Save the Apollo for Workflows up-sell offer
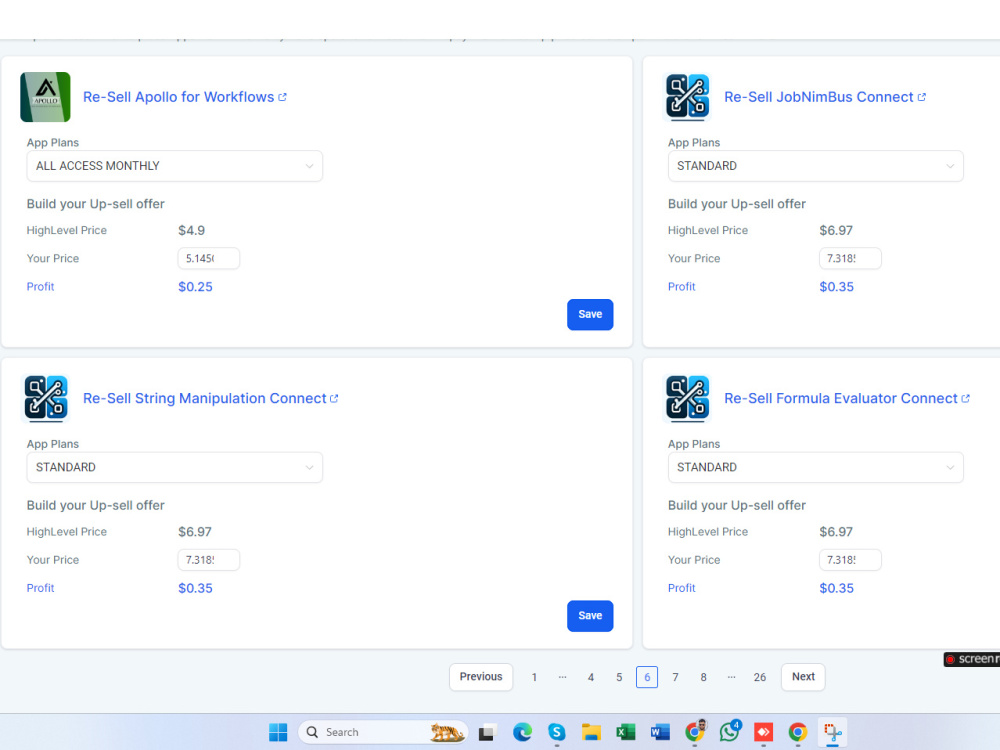The width and height of the screenshot is (1000, 750). pos(590,314)
